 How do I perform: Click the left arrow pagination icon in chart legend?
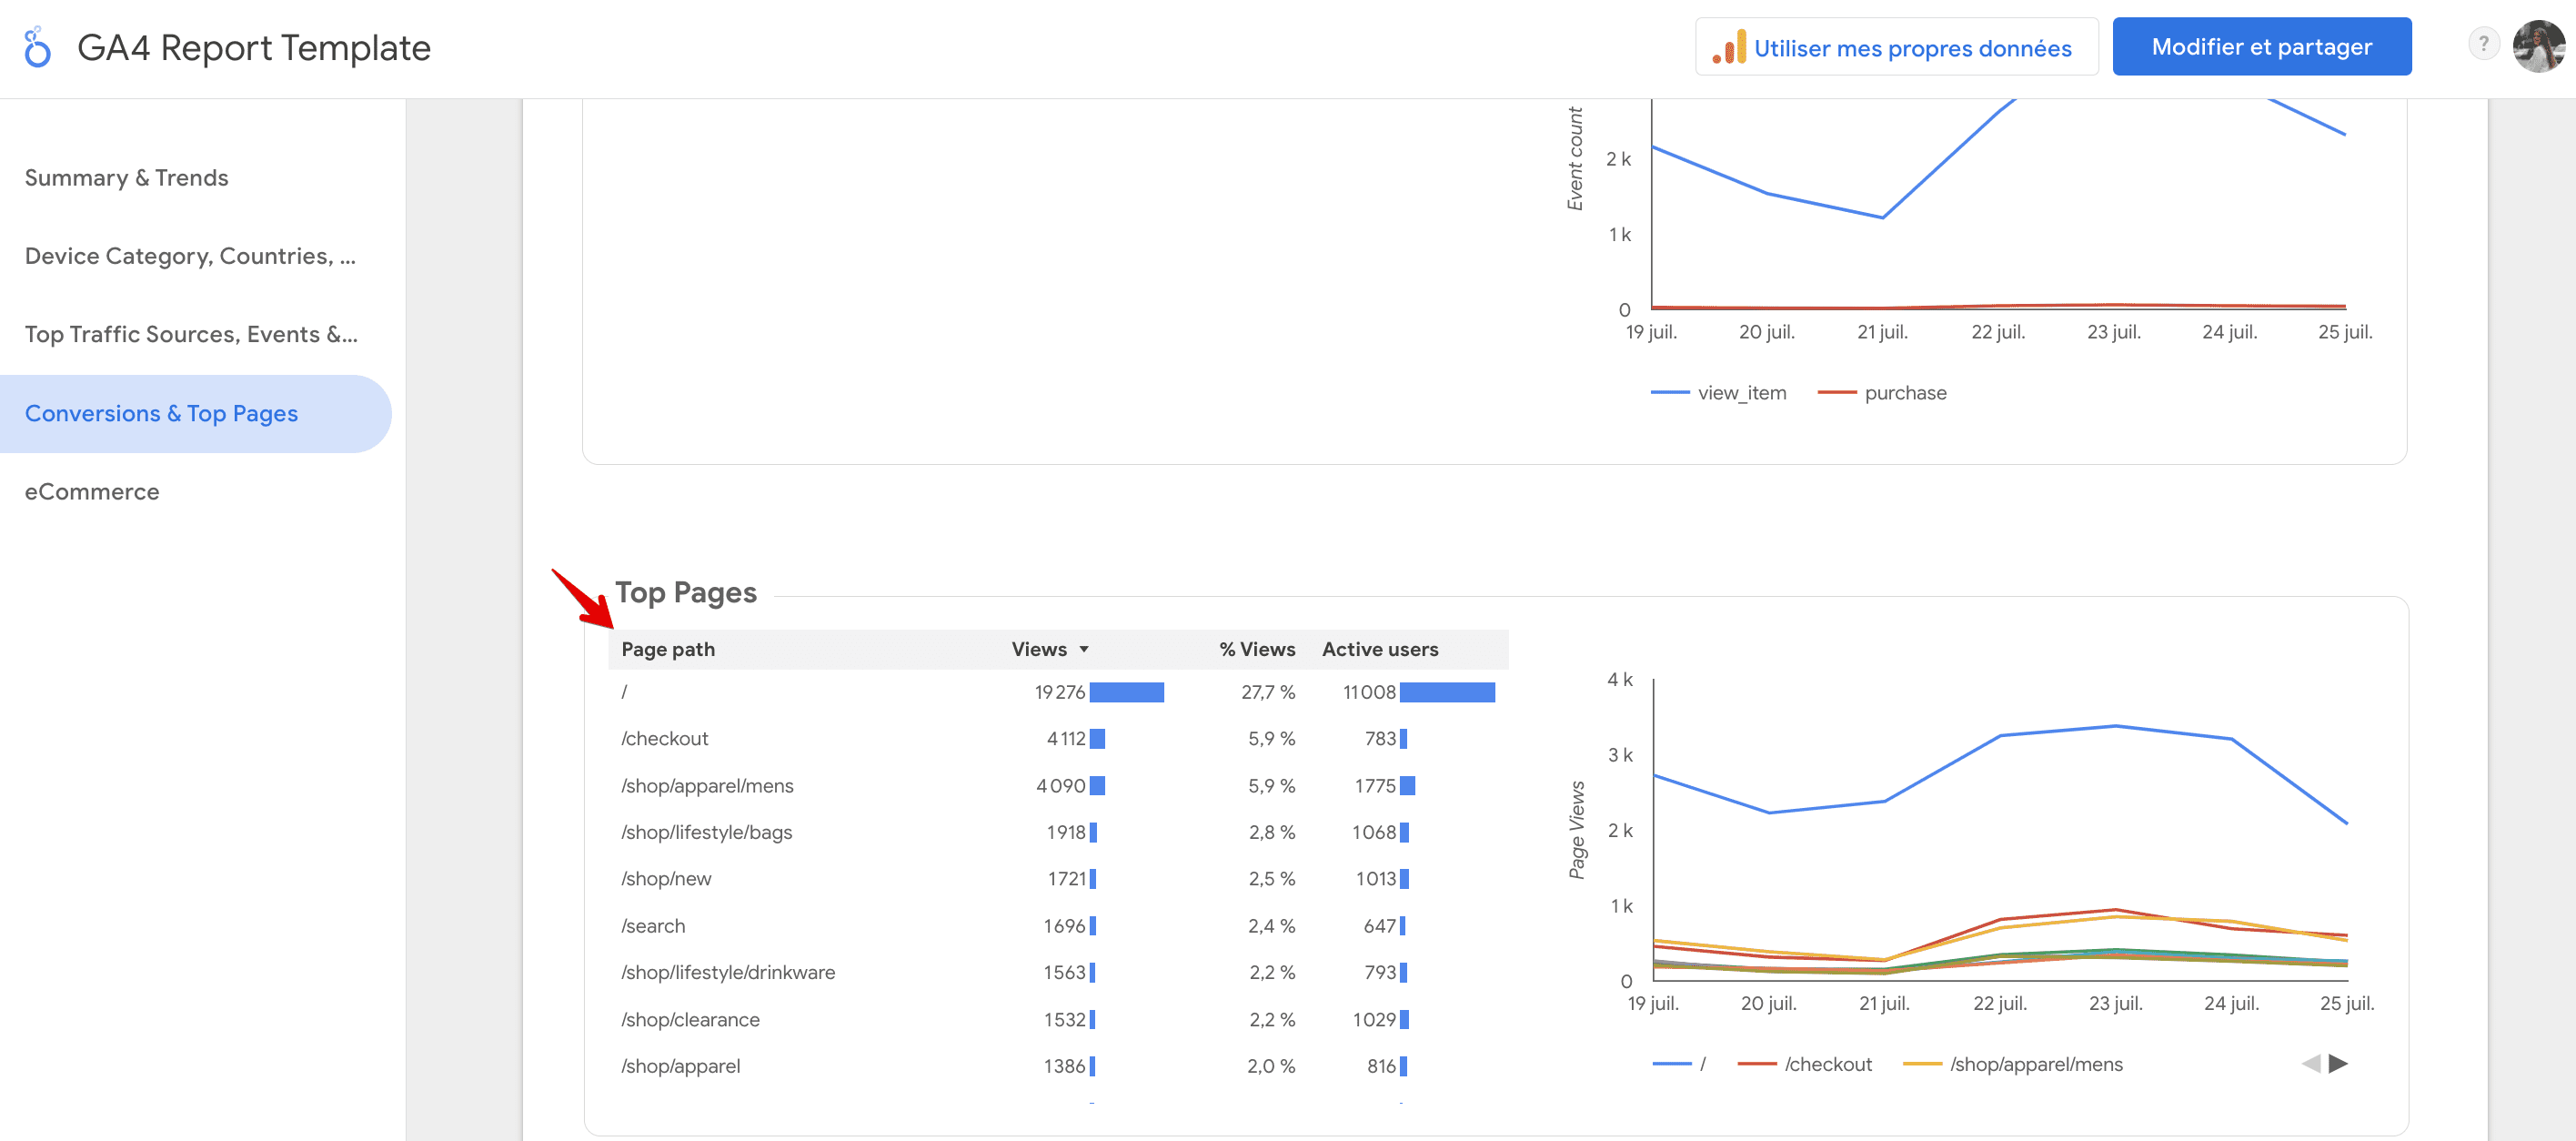point(2311,1064)
